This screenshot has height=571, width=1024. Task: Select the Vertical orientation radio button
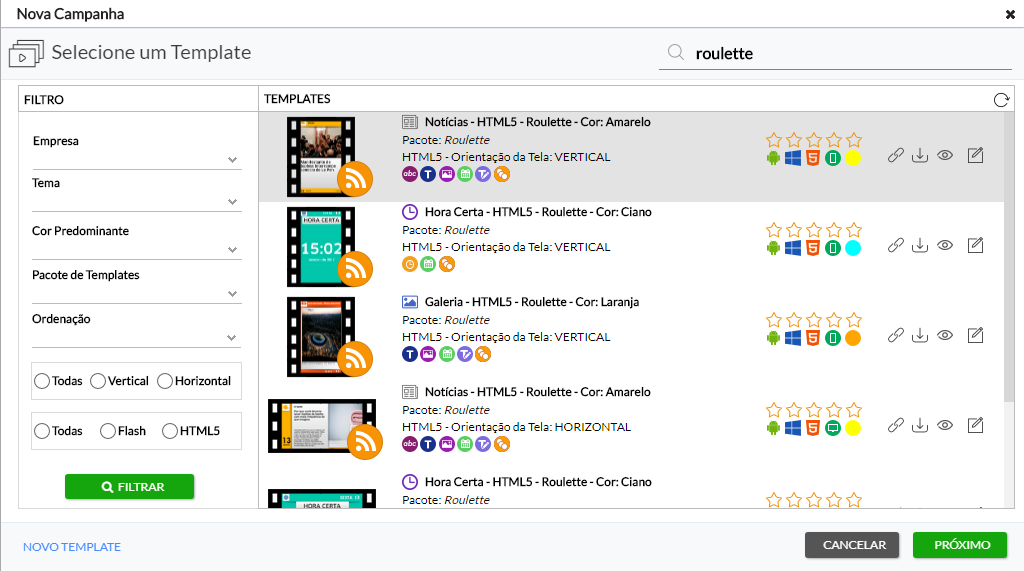pos(98,381)
